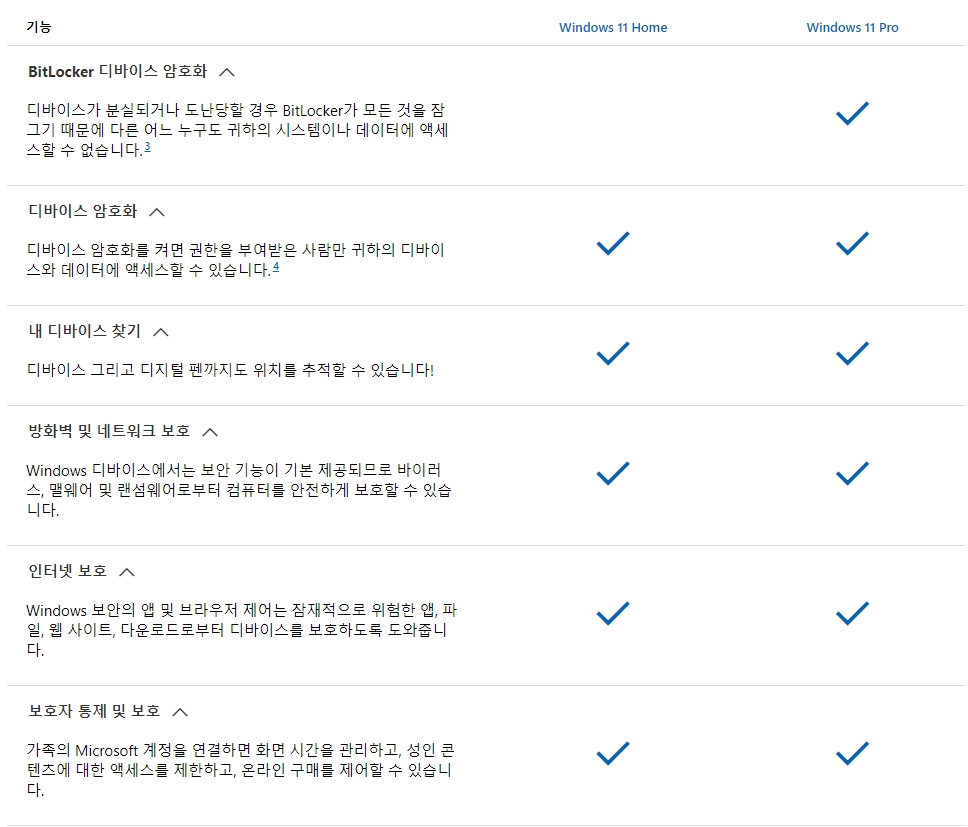The image size is (968, 827).
Task: Collapse the 인터넷 보호 section chevron
Action: 127,572
